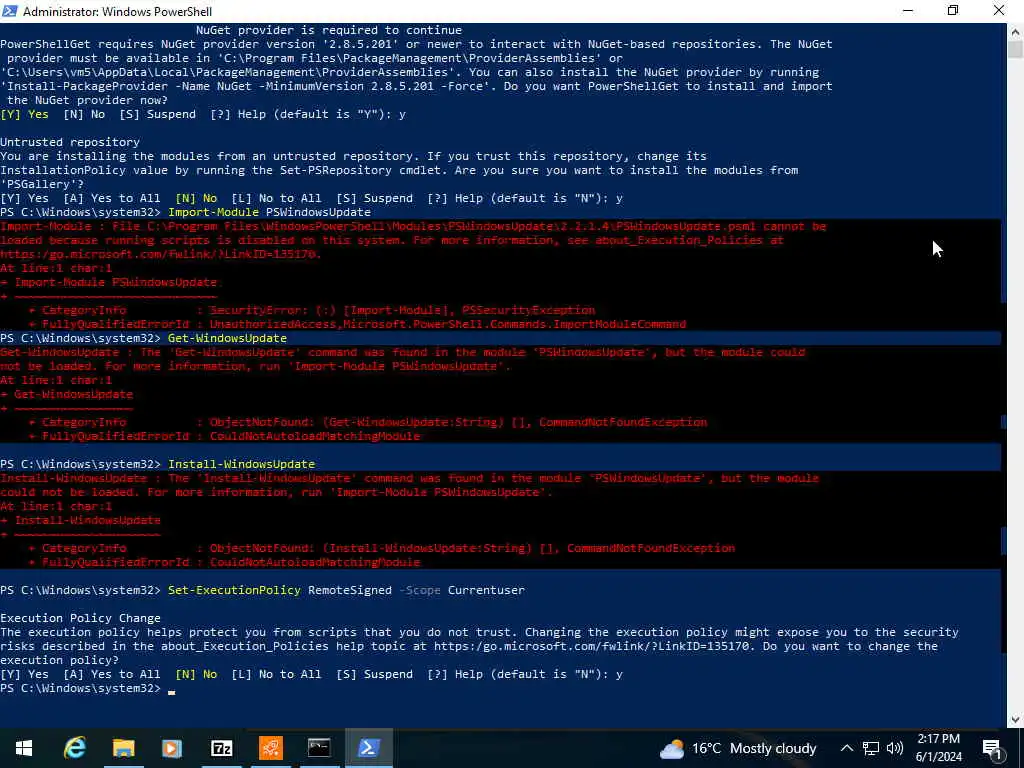
Task: Open 7-Zip from the taskbar
Action: [x=221, y=748]
